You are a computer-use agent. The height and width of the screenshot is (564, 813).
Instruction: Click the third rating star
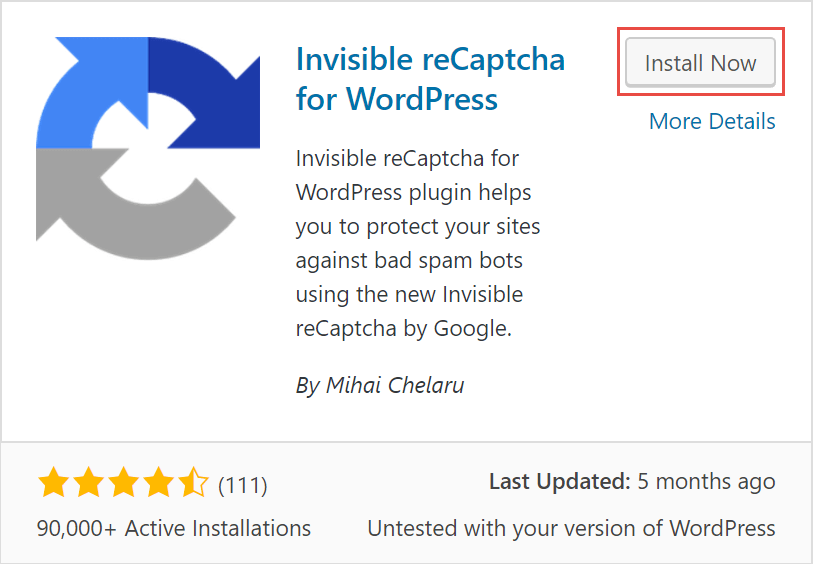123,482
